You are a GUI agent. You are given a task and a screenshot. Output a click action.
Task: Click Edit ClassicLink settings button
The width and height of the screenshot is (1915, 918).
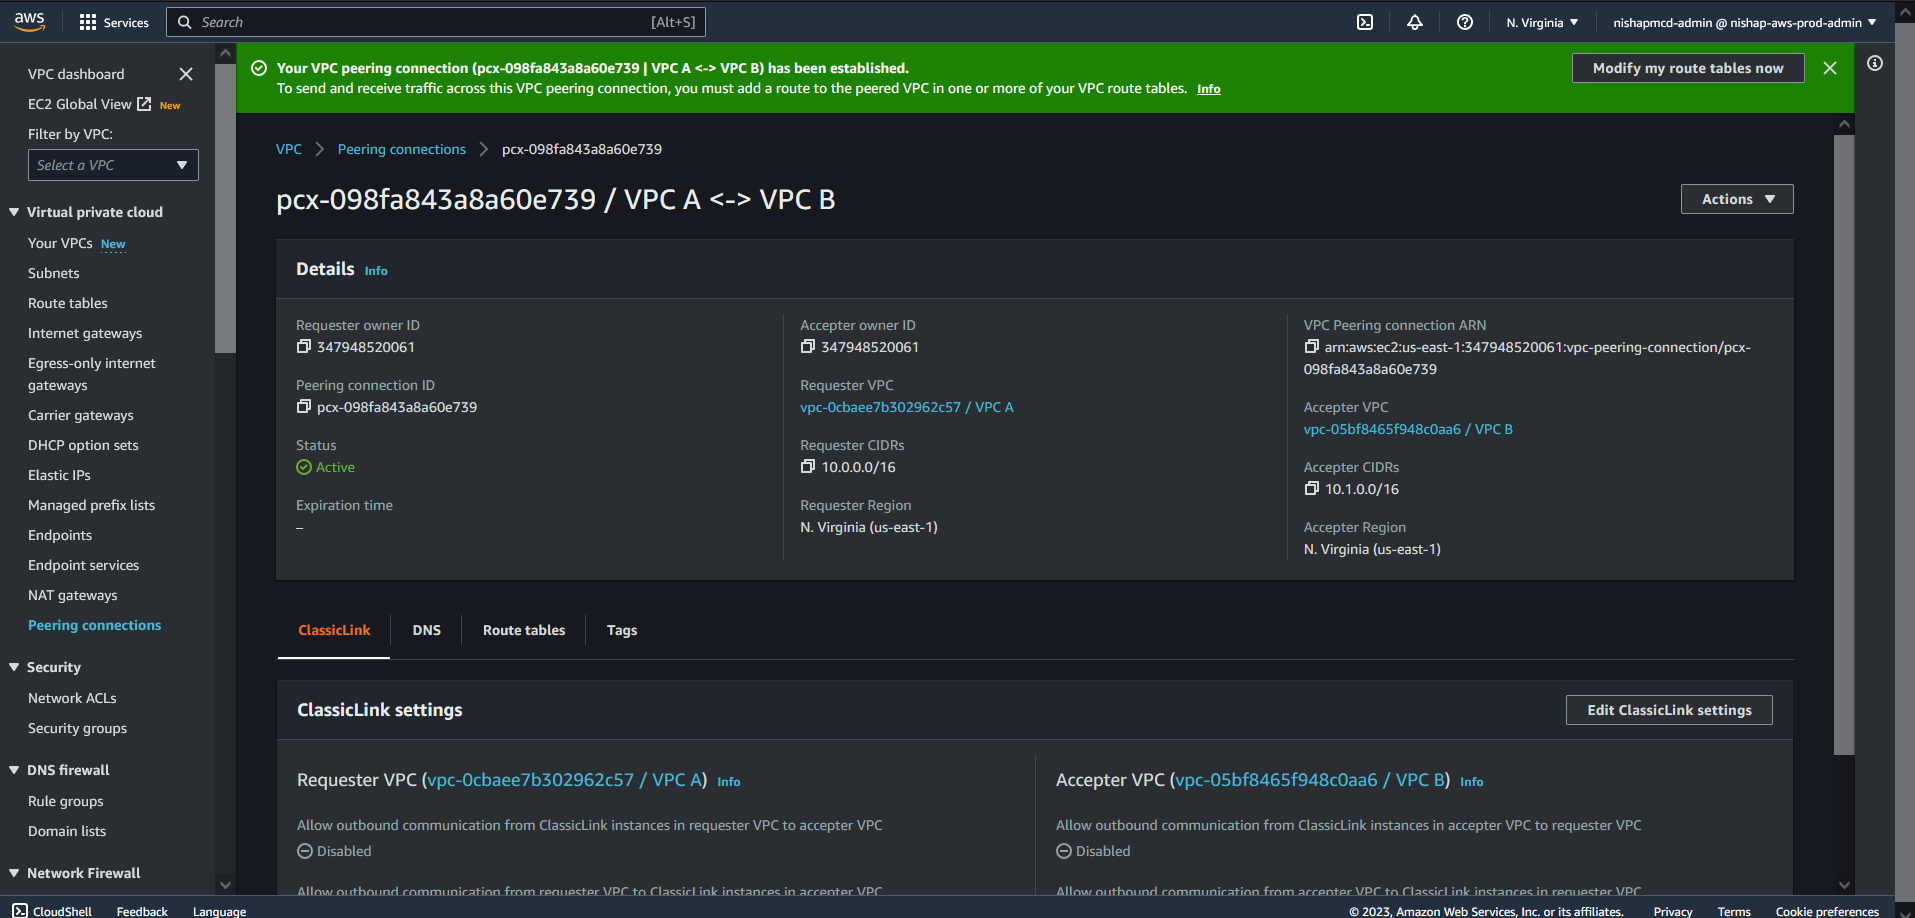[1669, 710]
